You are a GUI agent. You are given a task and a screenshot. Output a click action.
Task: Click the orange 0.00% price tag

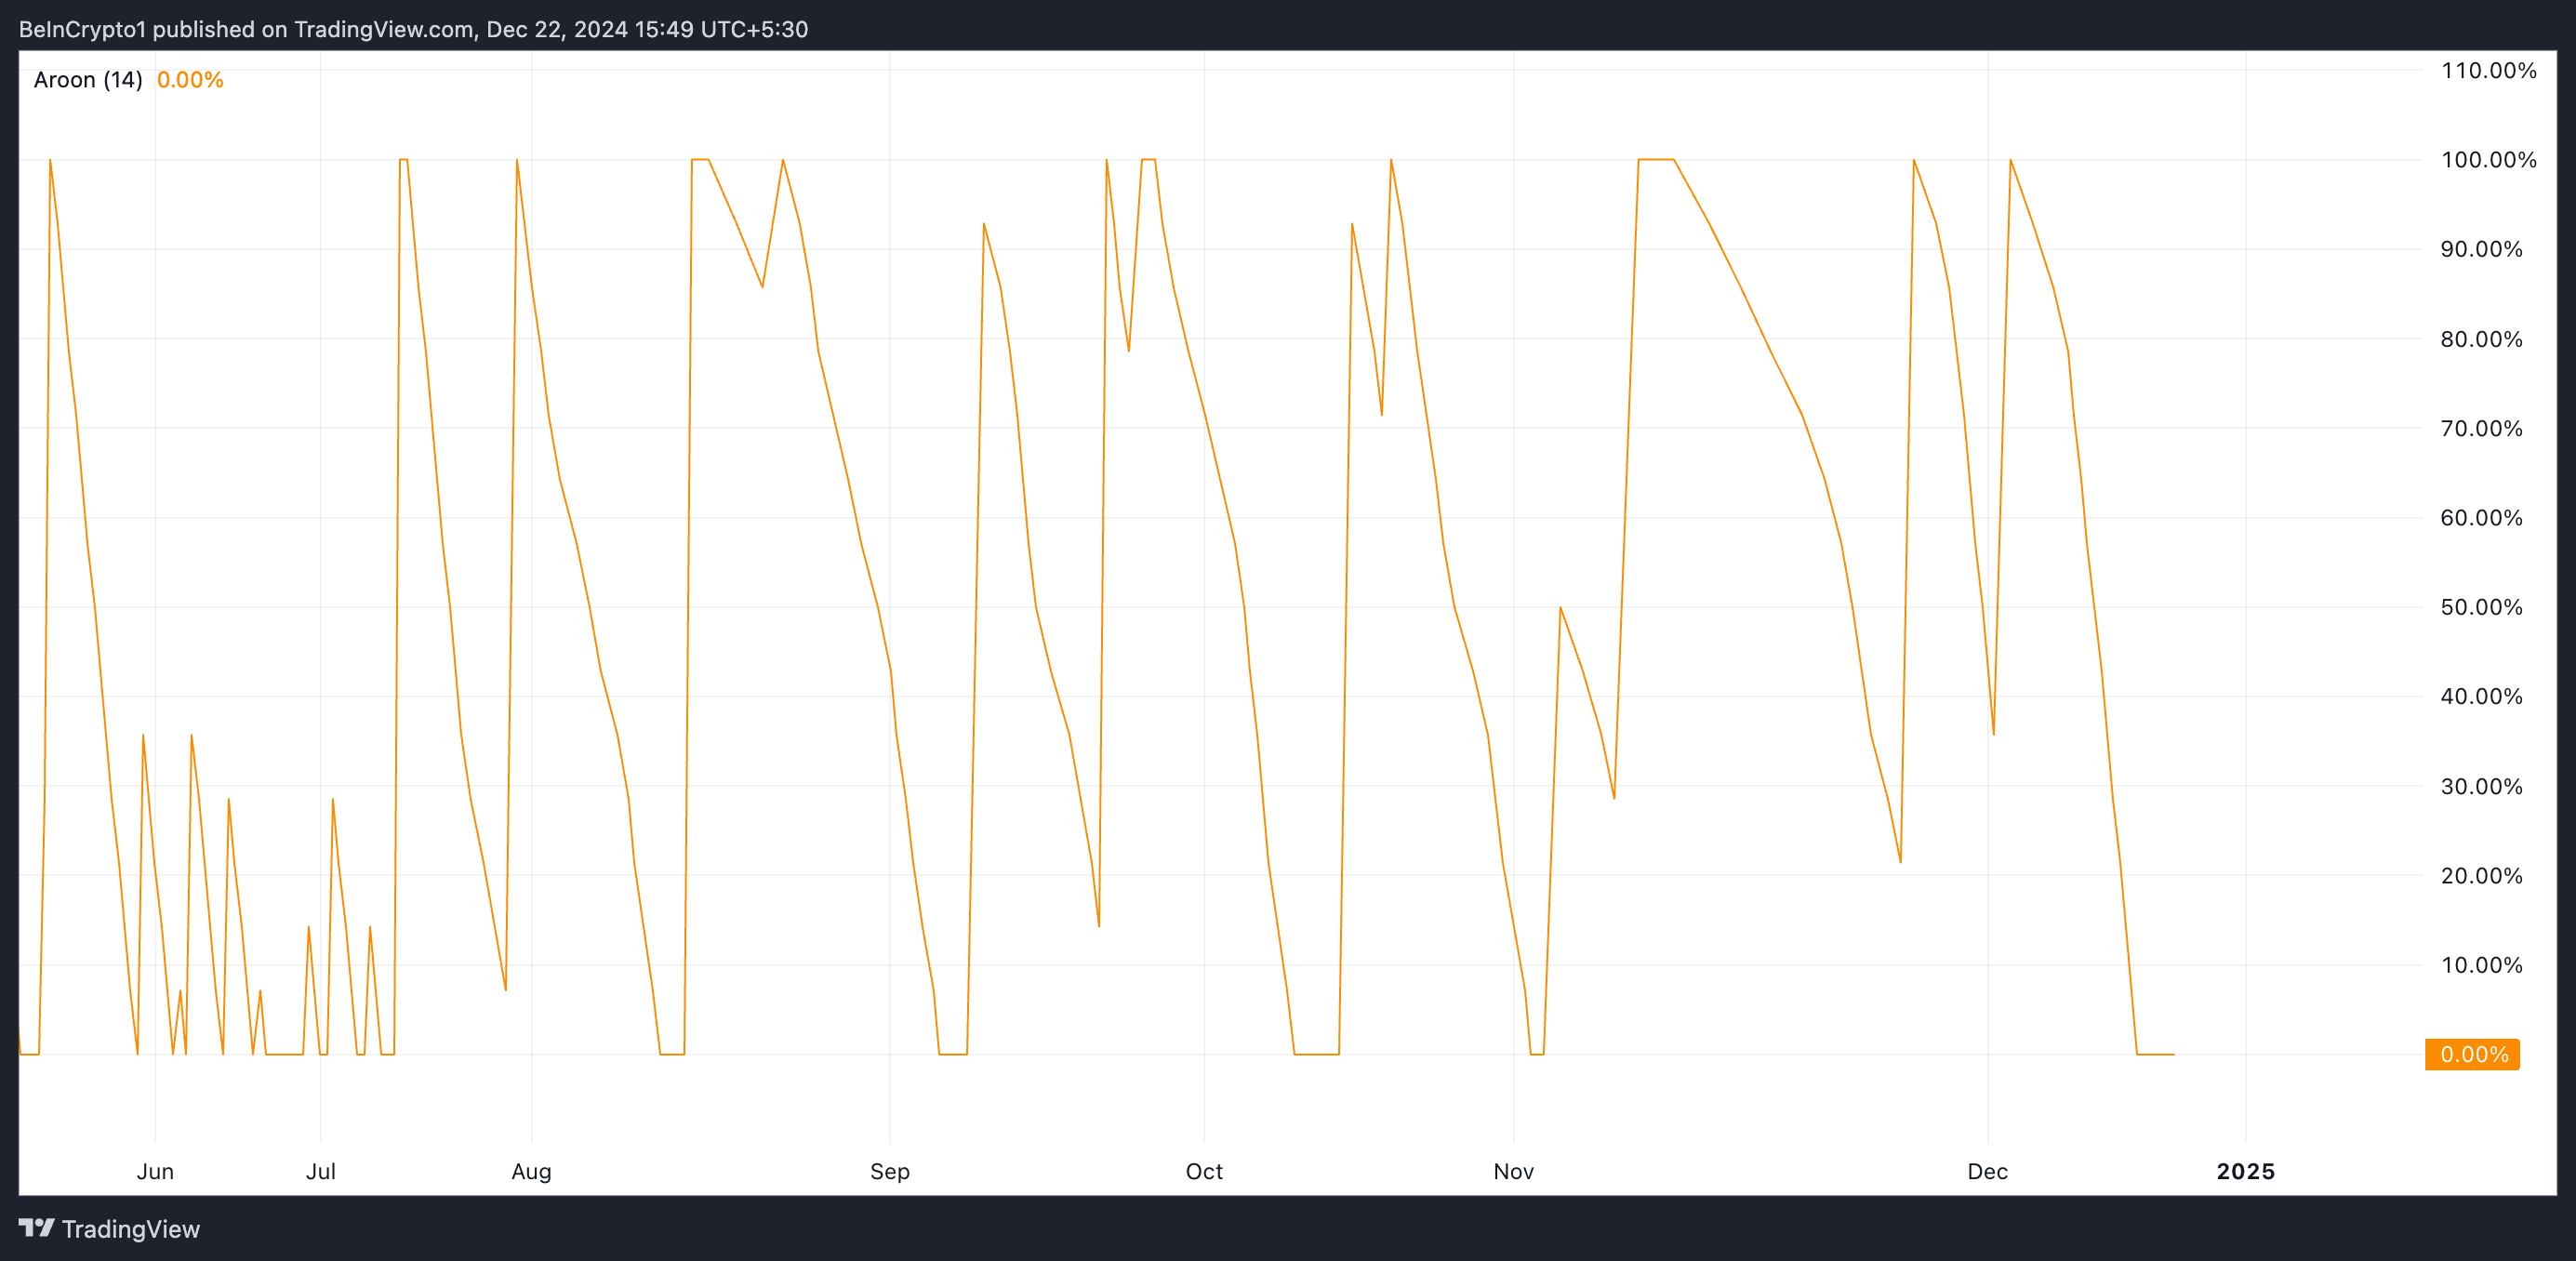point(2472,1054)
